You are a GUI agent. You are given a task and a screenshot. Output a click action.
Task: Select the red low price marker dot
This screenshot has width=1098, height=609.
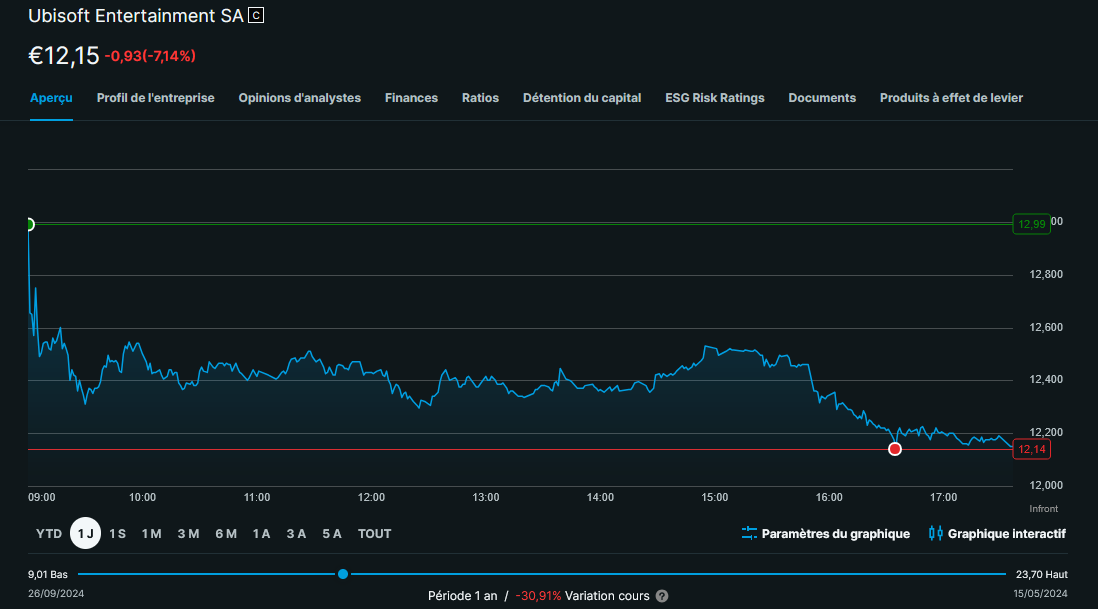[x=895, y=449]
